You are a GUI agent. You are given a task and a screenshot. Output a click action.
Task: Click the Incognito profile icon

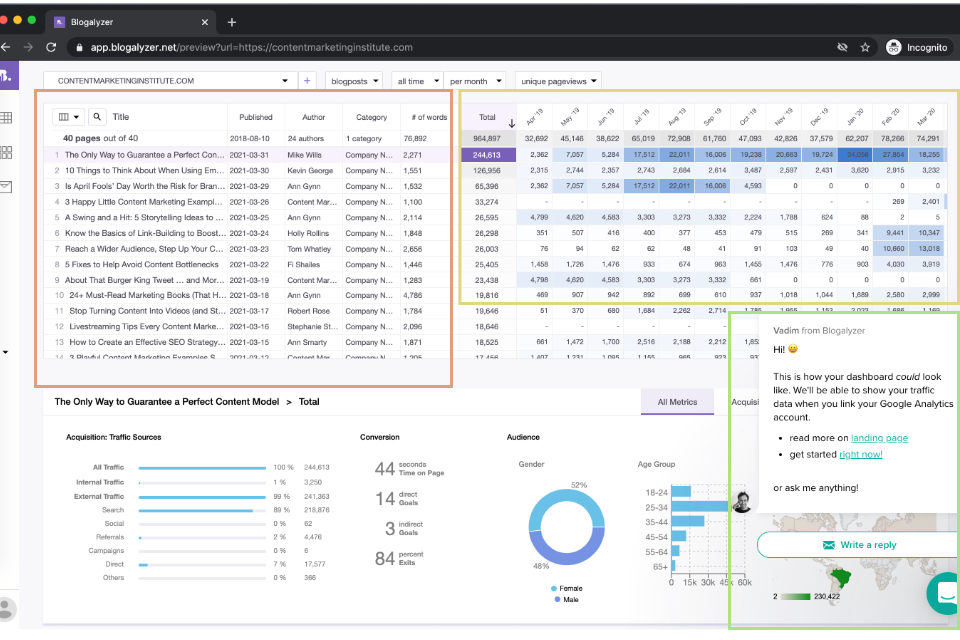click(x=894, y=47)
